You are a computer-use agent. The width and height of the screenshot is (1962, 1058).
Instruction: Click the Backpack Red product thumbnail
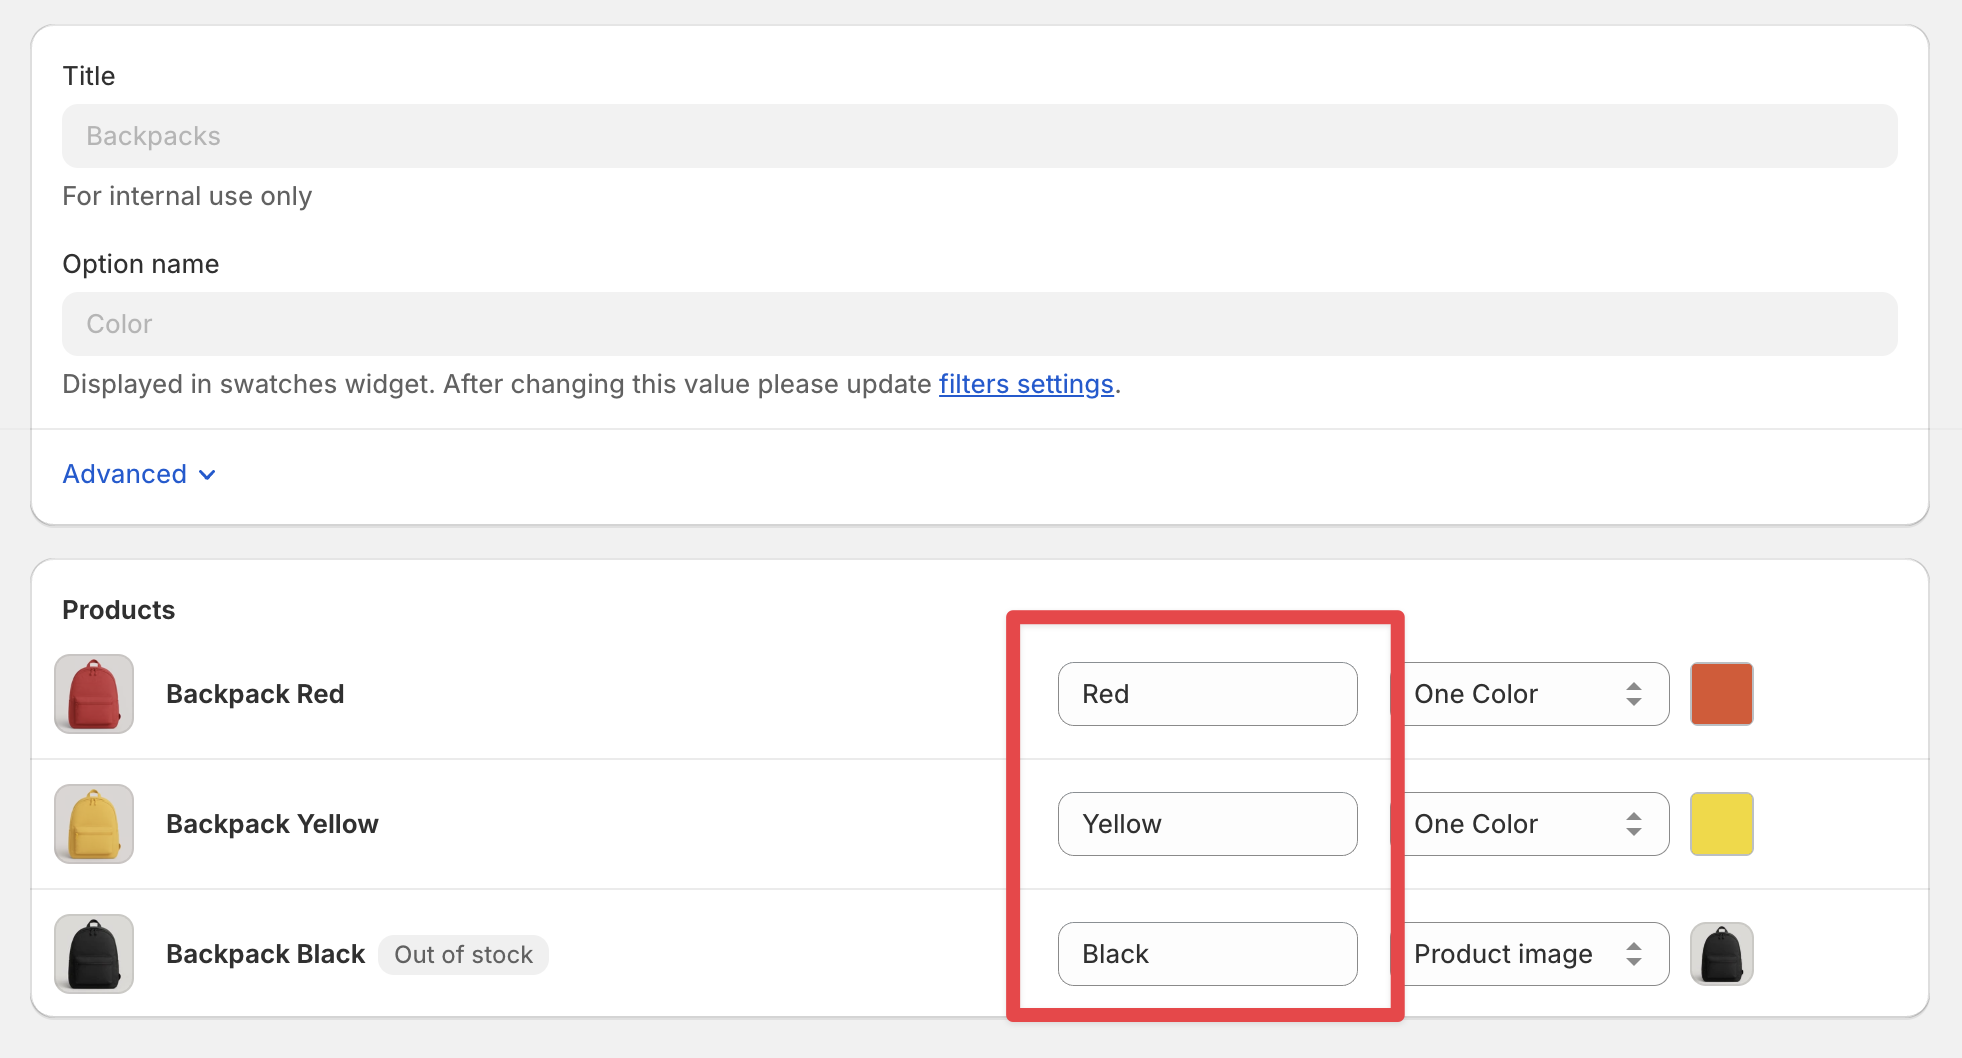[x=94, y=694]
